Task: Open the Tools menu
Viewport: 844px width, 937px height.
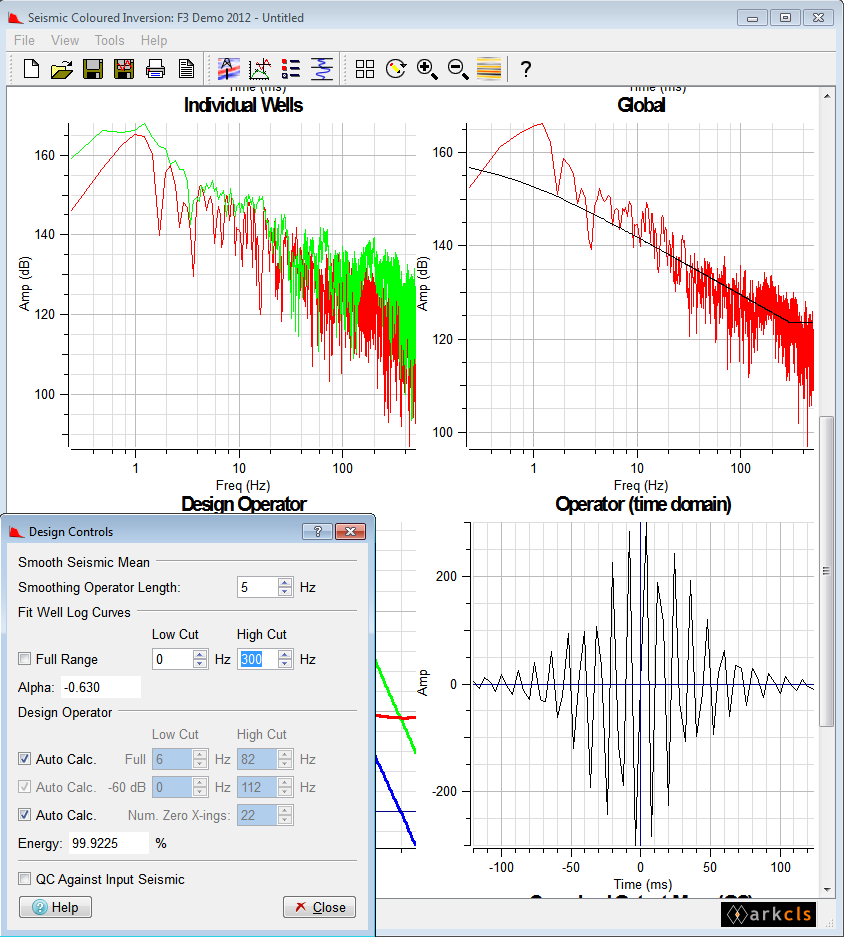Action: (109, 40)
